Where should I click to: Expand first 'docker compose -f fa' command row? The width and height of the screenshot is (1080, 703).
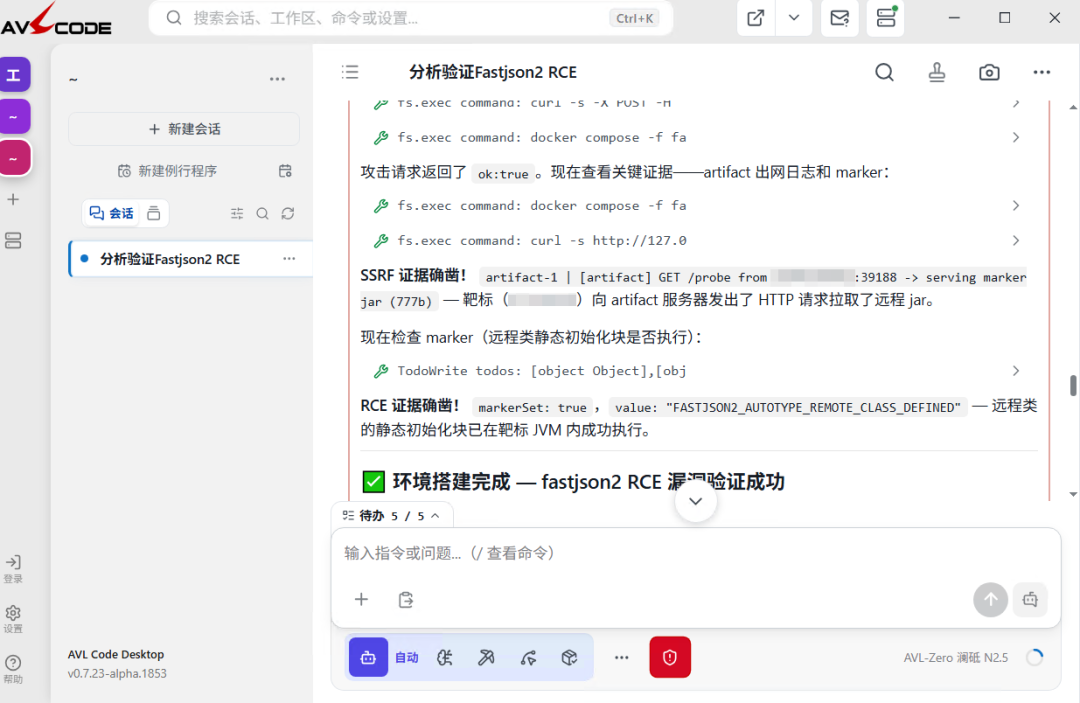coord(696,137)
